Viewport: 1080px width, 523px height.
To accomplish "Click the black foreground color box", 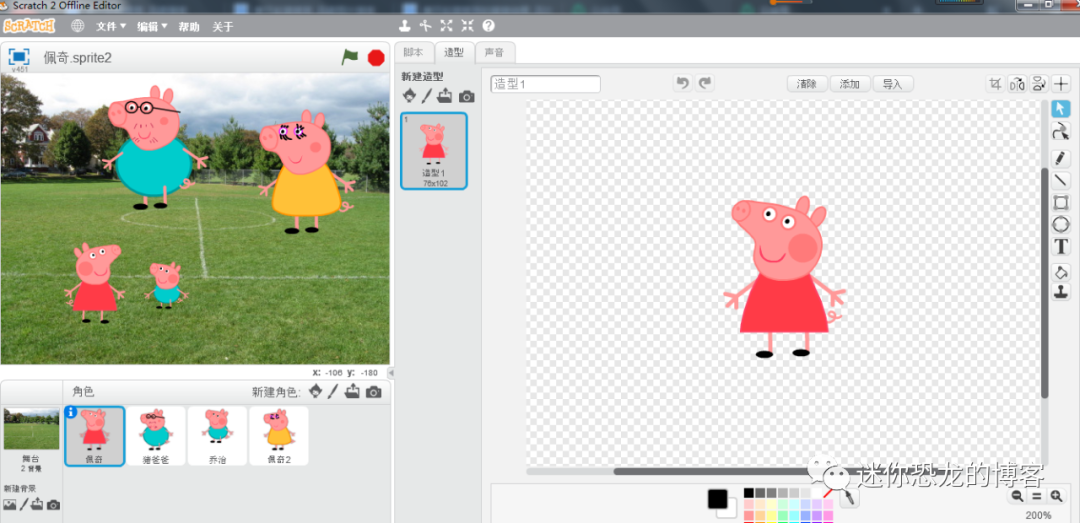I will 717,499.
